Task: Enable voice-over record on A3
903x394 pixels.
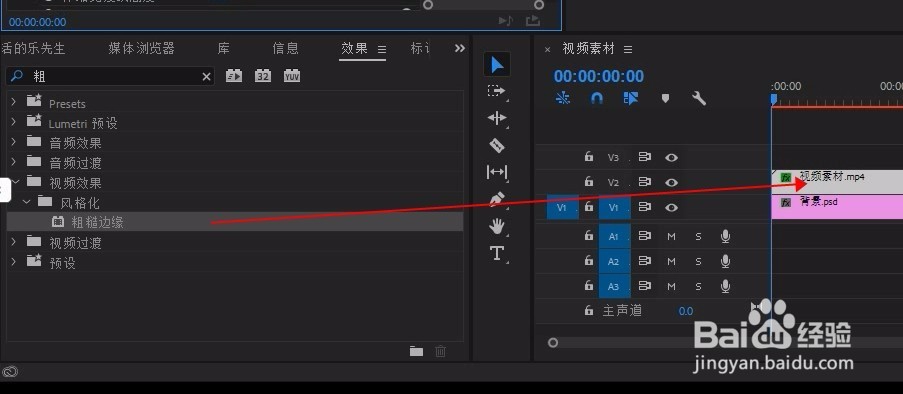Action: (x=726, y=286)
